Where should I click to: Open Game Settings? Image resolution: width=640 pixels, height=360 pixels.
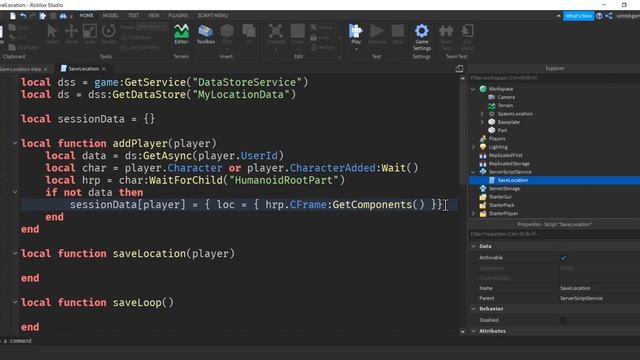[422, 37]
